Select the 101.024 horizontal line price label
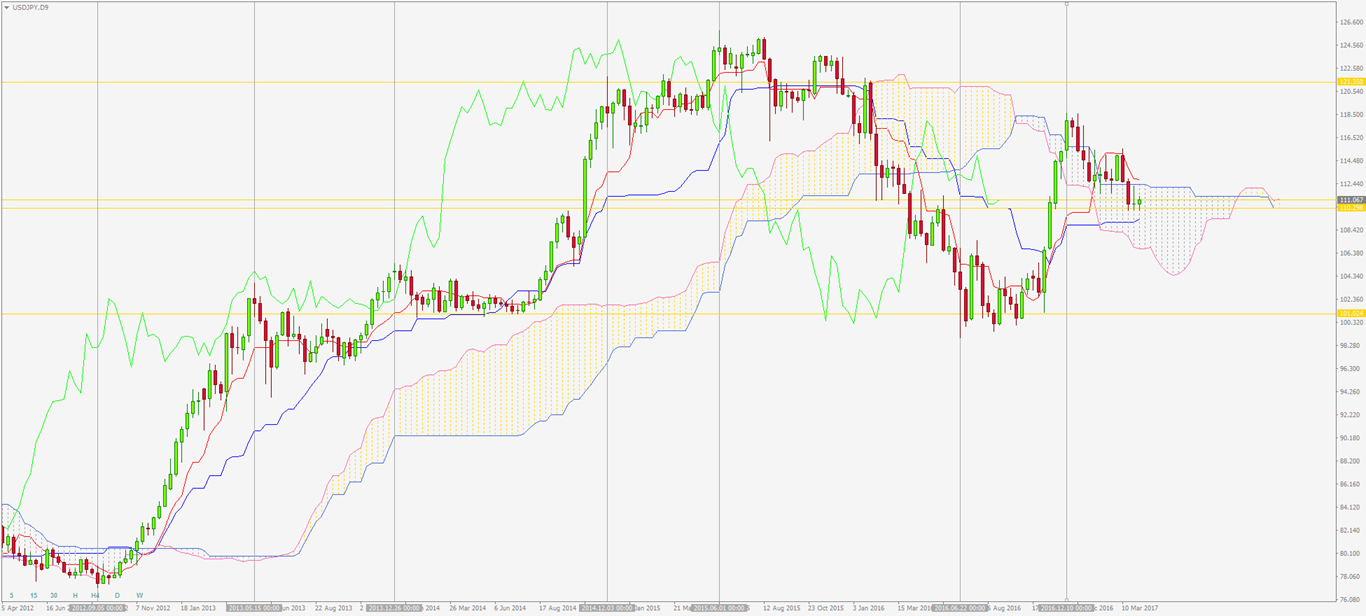 1349,314
